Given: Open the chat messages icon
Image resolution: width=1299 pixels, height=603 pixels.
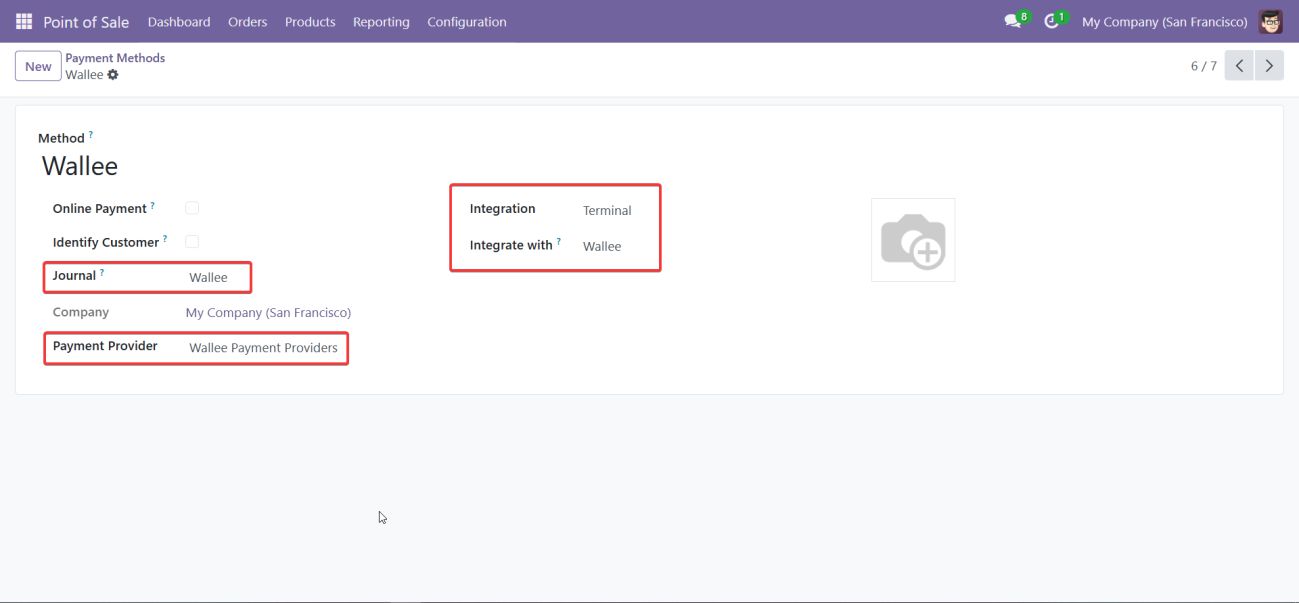Looking at the screenshot, I should click(x=1013, y=21).
